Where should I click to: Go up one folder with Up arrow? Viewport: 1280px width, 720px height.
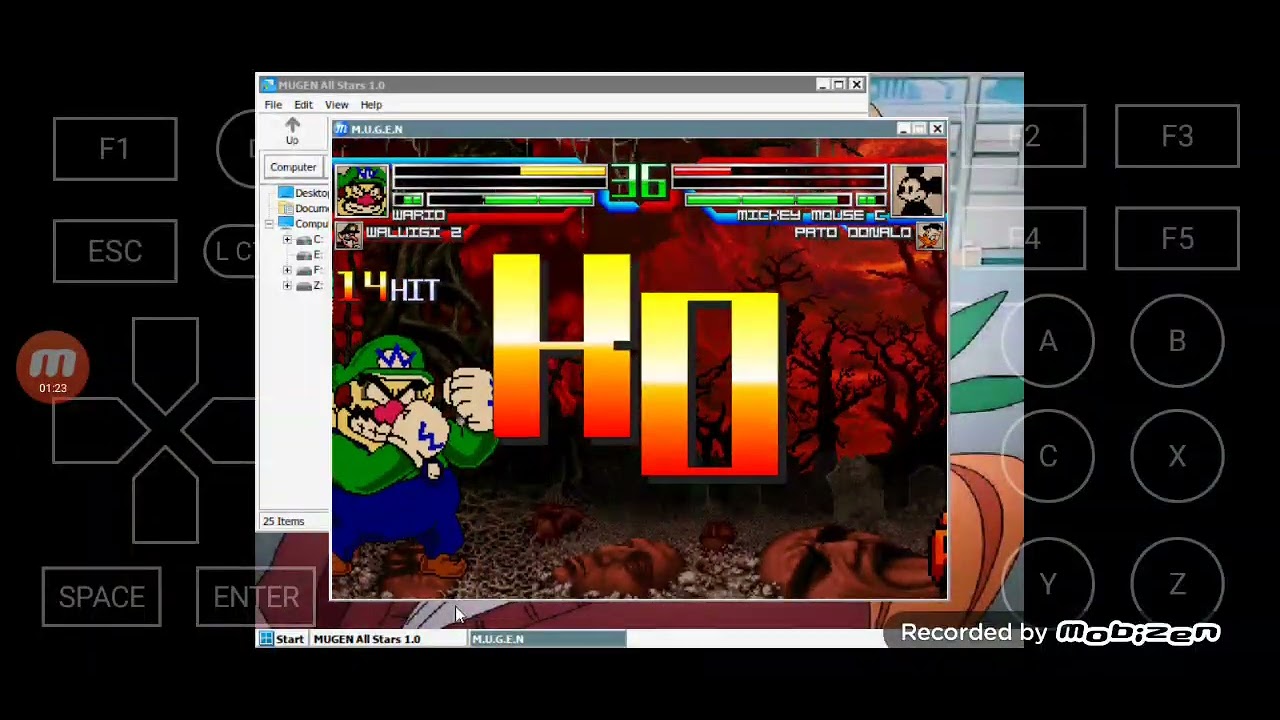click(292, 131)
